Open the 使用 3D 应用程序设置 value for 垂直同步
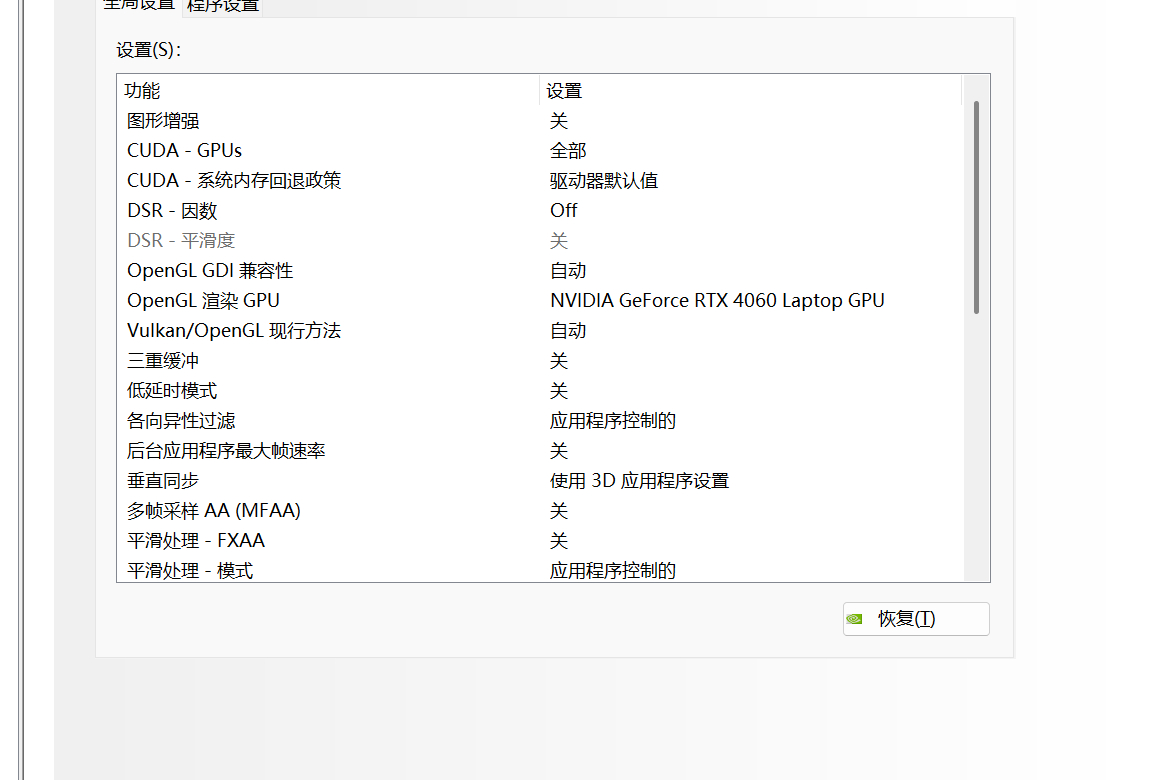The height and width of the screenshot is (780, 1152). point(639,481)
